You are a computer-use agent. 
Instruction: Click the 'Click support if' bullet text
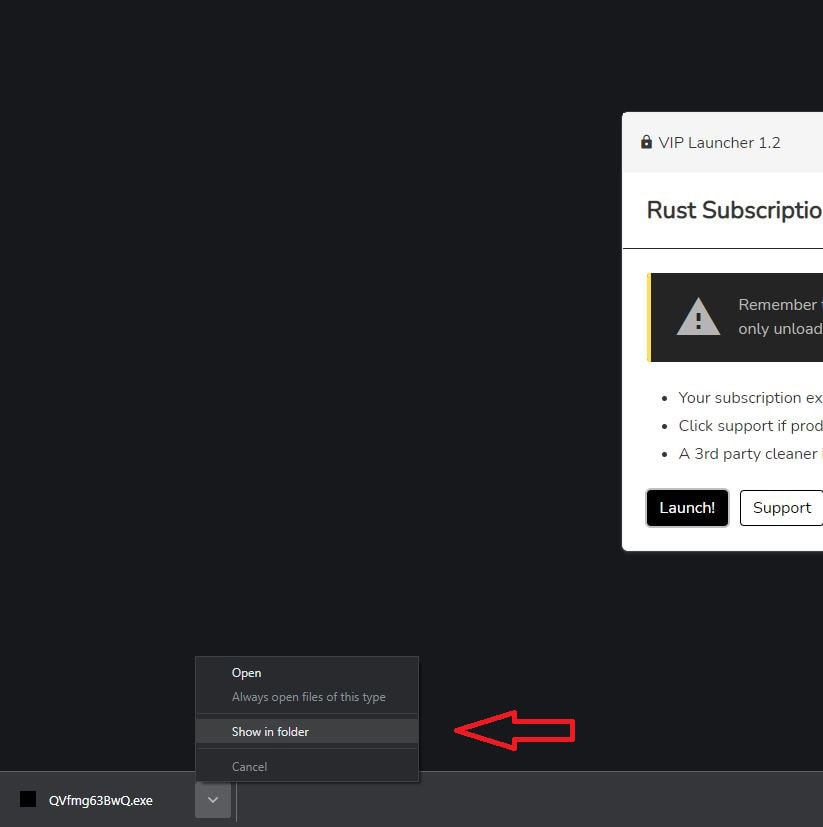click(749, 426)
